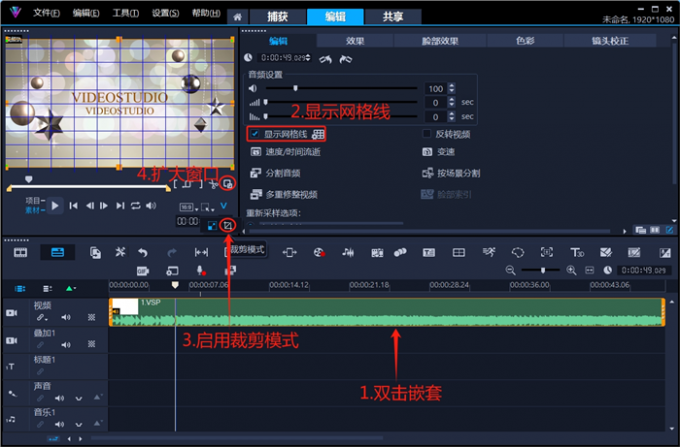Viewport: 680px width, 447px height.
Task: Click the film reel record icon
Action: [x=319, y=252]
